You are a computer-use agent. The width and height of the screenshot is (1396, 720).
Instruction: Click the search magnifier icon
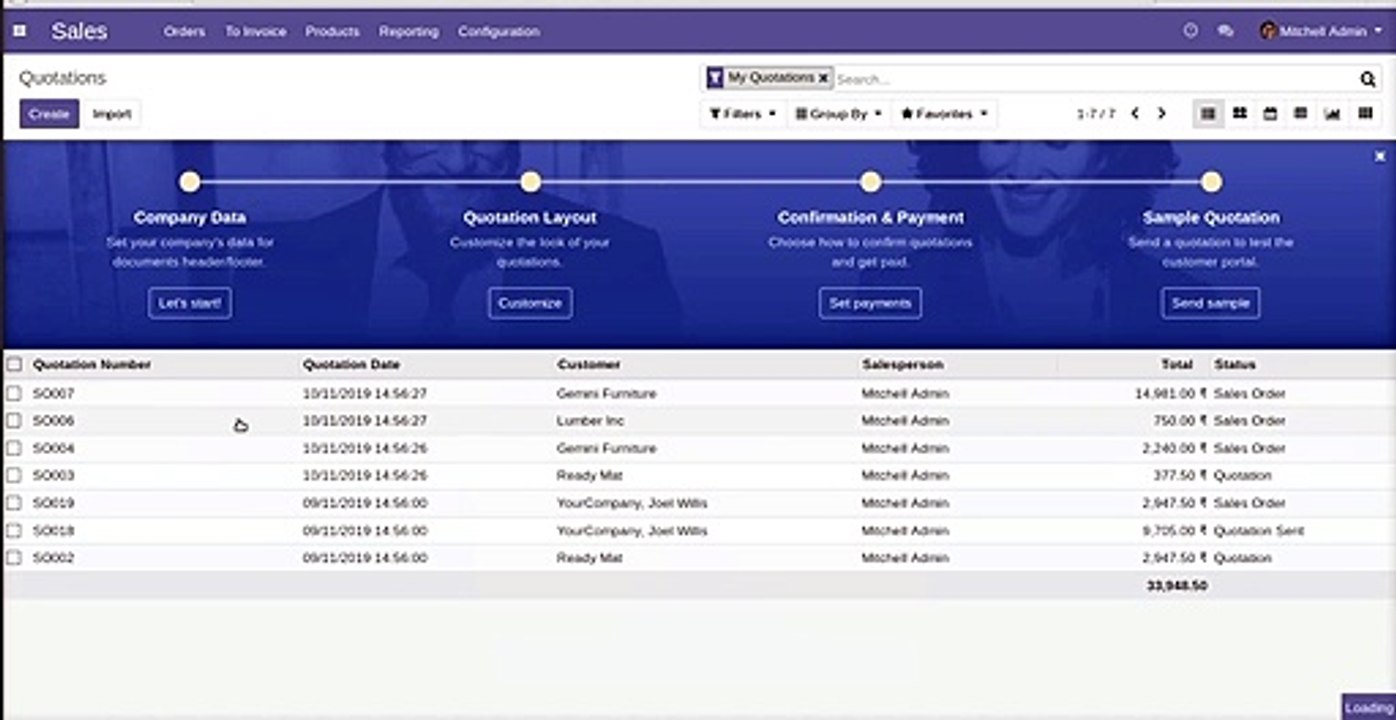pyautogui.click(x=1368, y=79)
